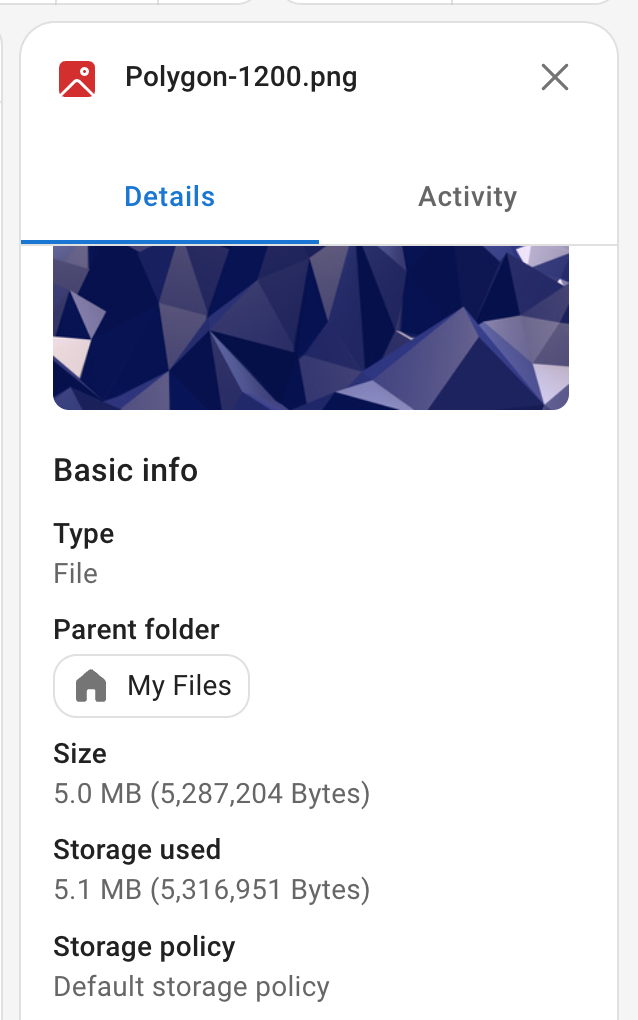The width and height of the screenshot is (638, 1020).
Task: Click the Default storage policy text
Action: [191, 986]
